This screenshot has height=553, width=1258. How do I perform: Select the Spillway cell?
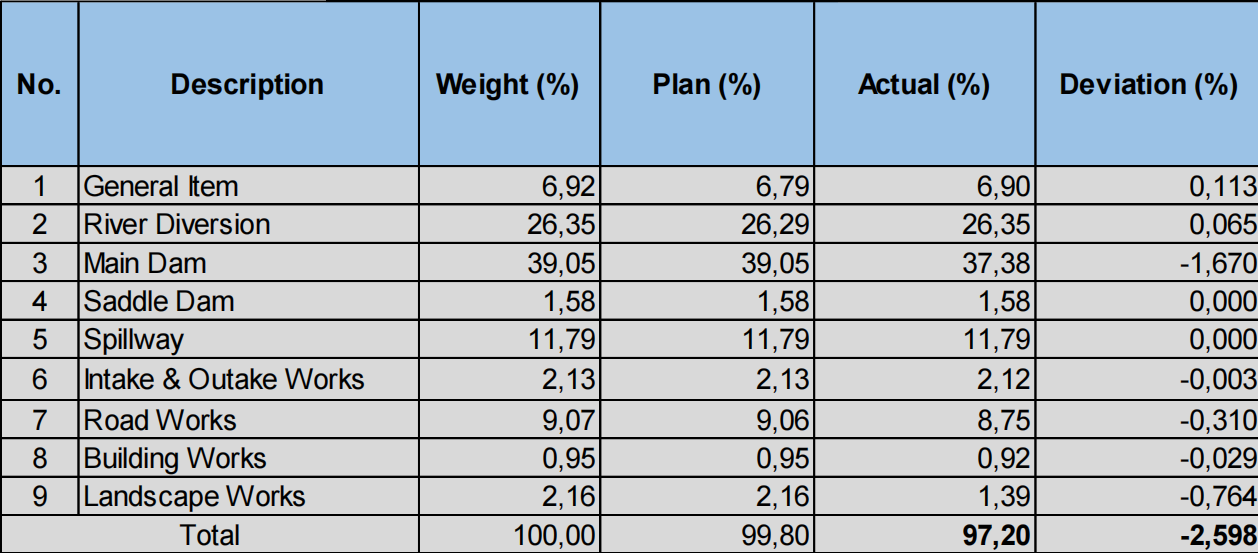tap(248, 340)
